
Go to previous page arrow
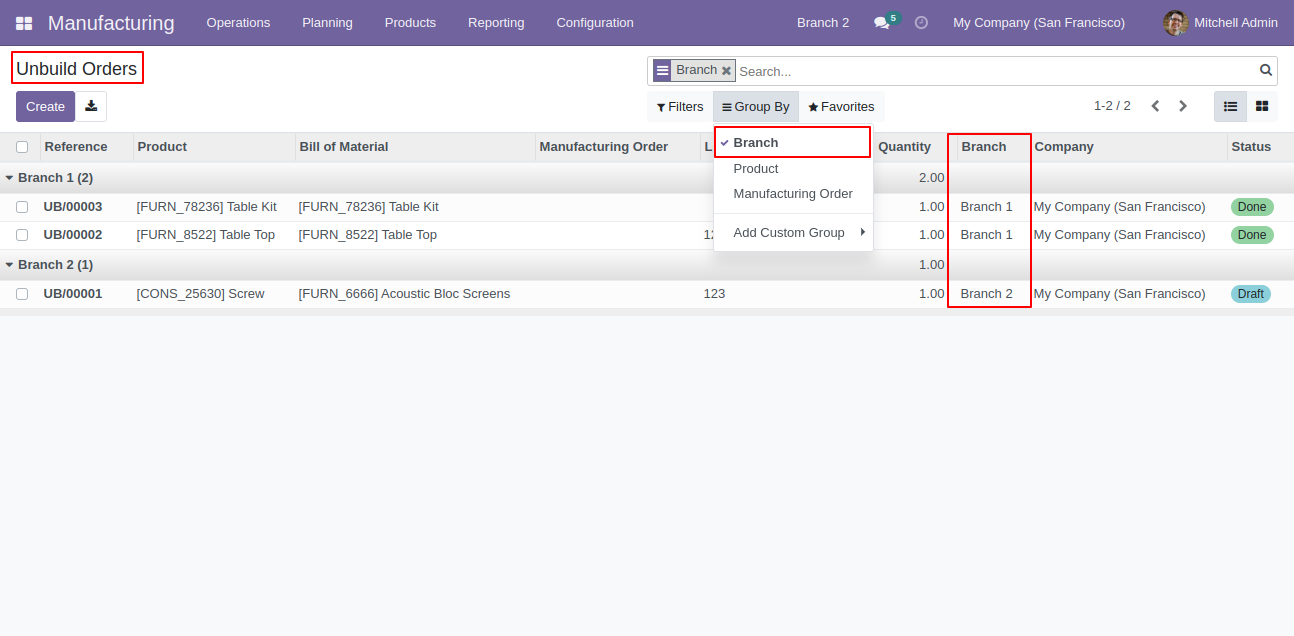(x=1155, y=106)
